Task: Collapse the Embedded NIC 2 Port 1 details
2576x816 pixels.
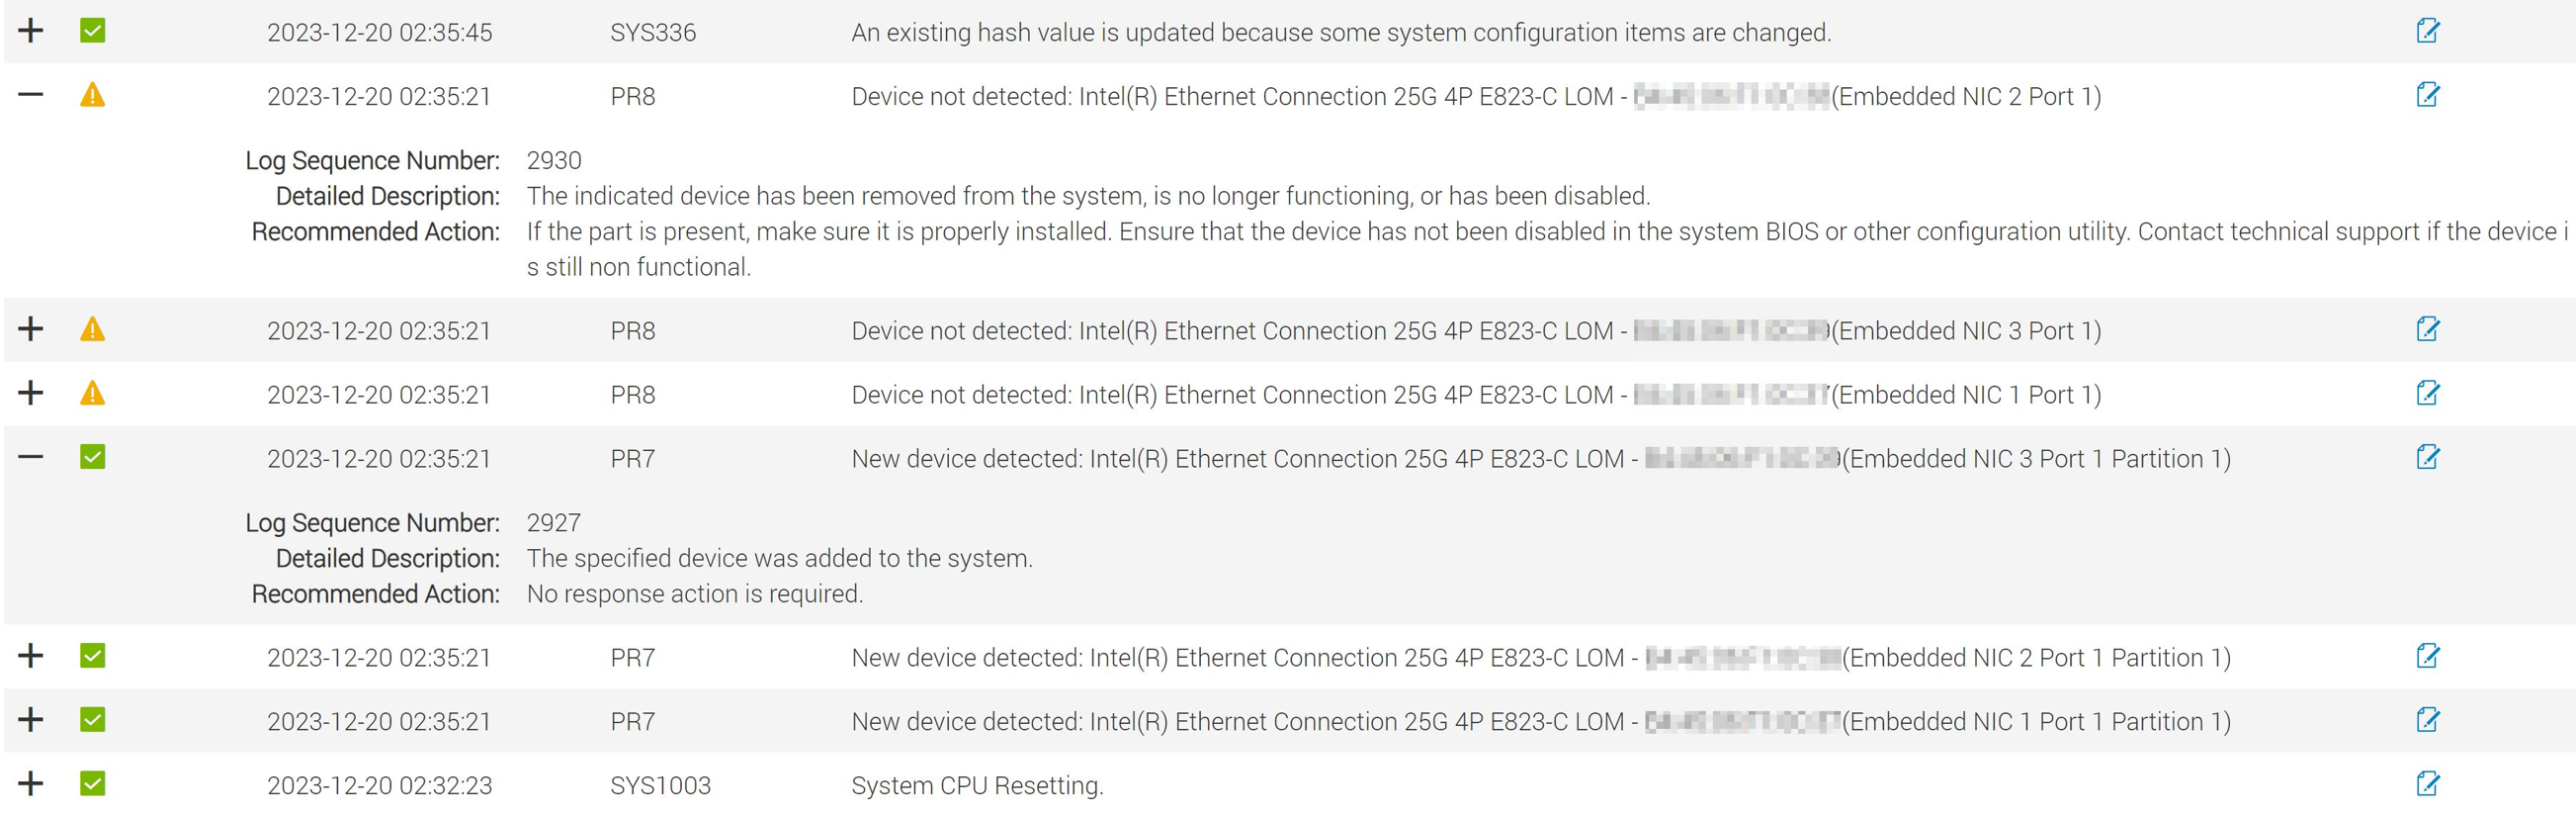Action: tap(31, 95)
